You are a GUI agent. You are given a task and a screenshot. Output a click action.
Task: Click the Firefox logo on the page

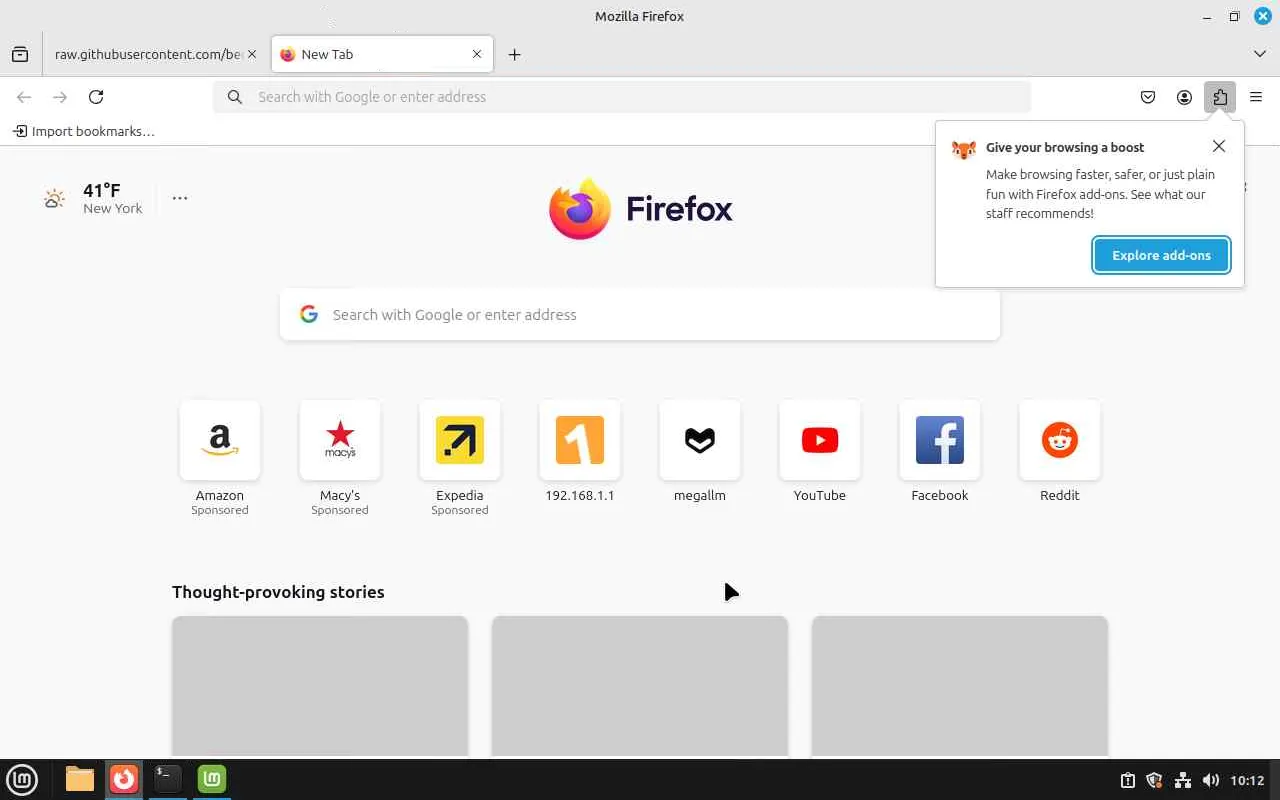tap(640, 209)
